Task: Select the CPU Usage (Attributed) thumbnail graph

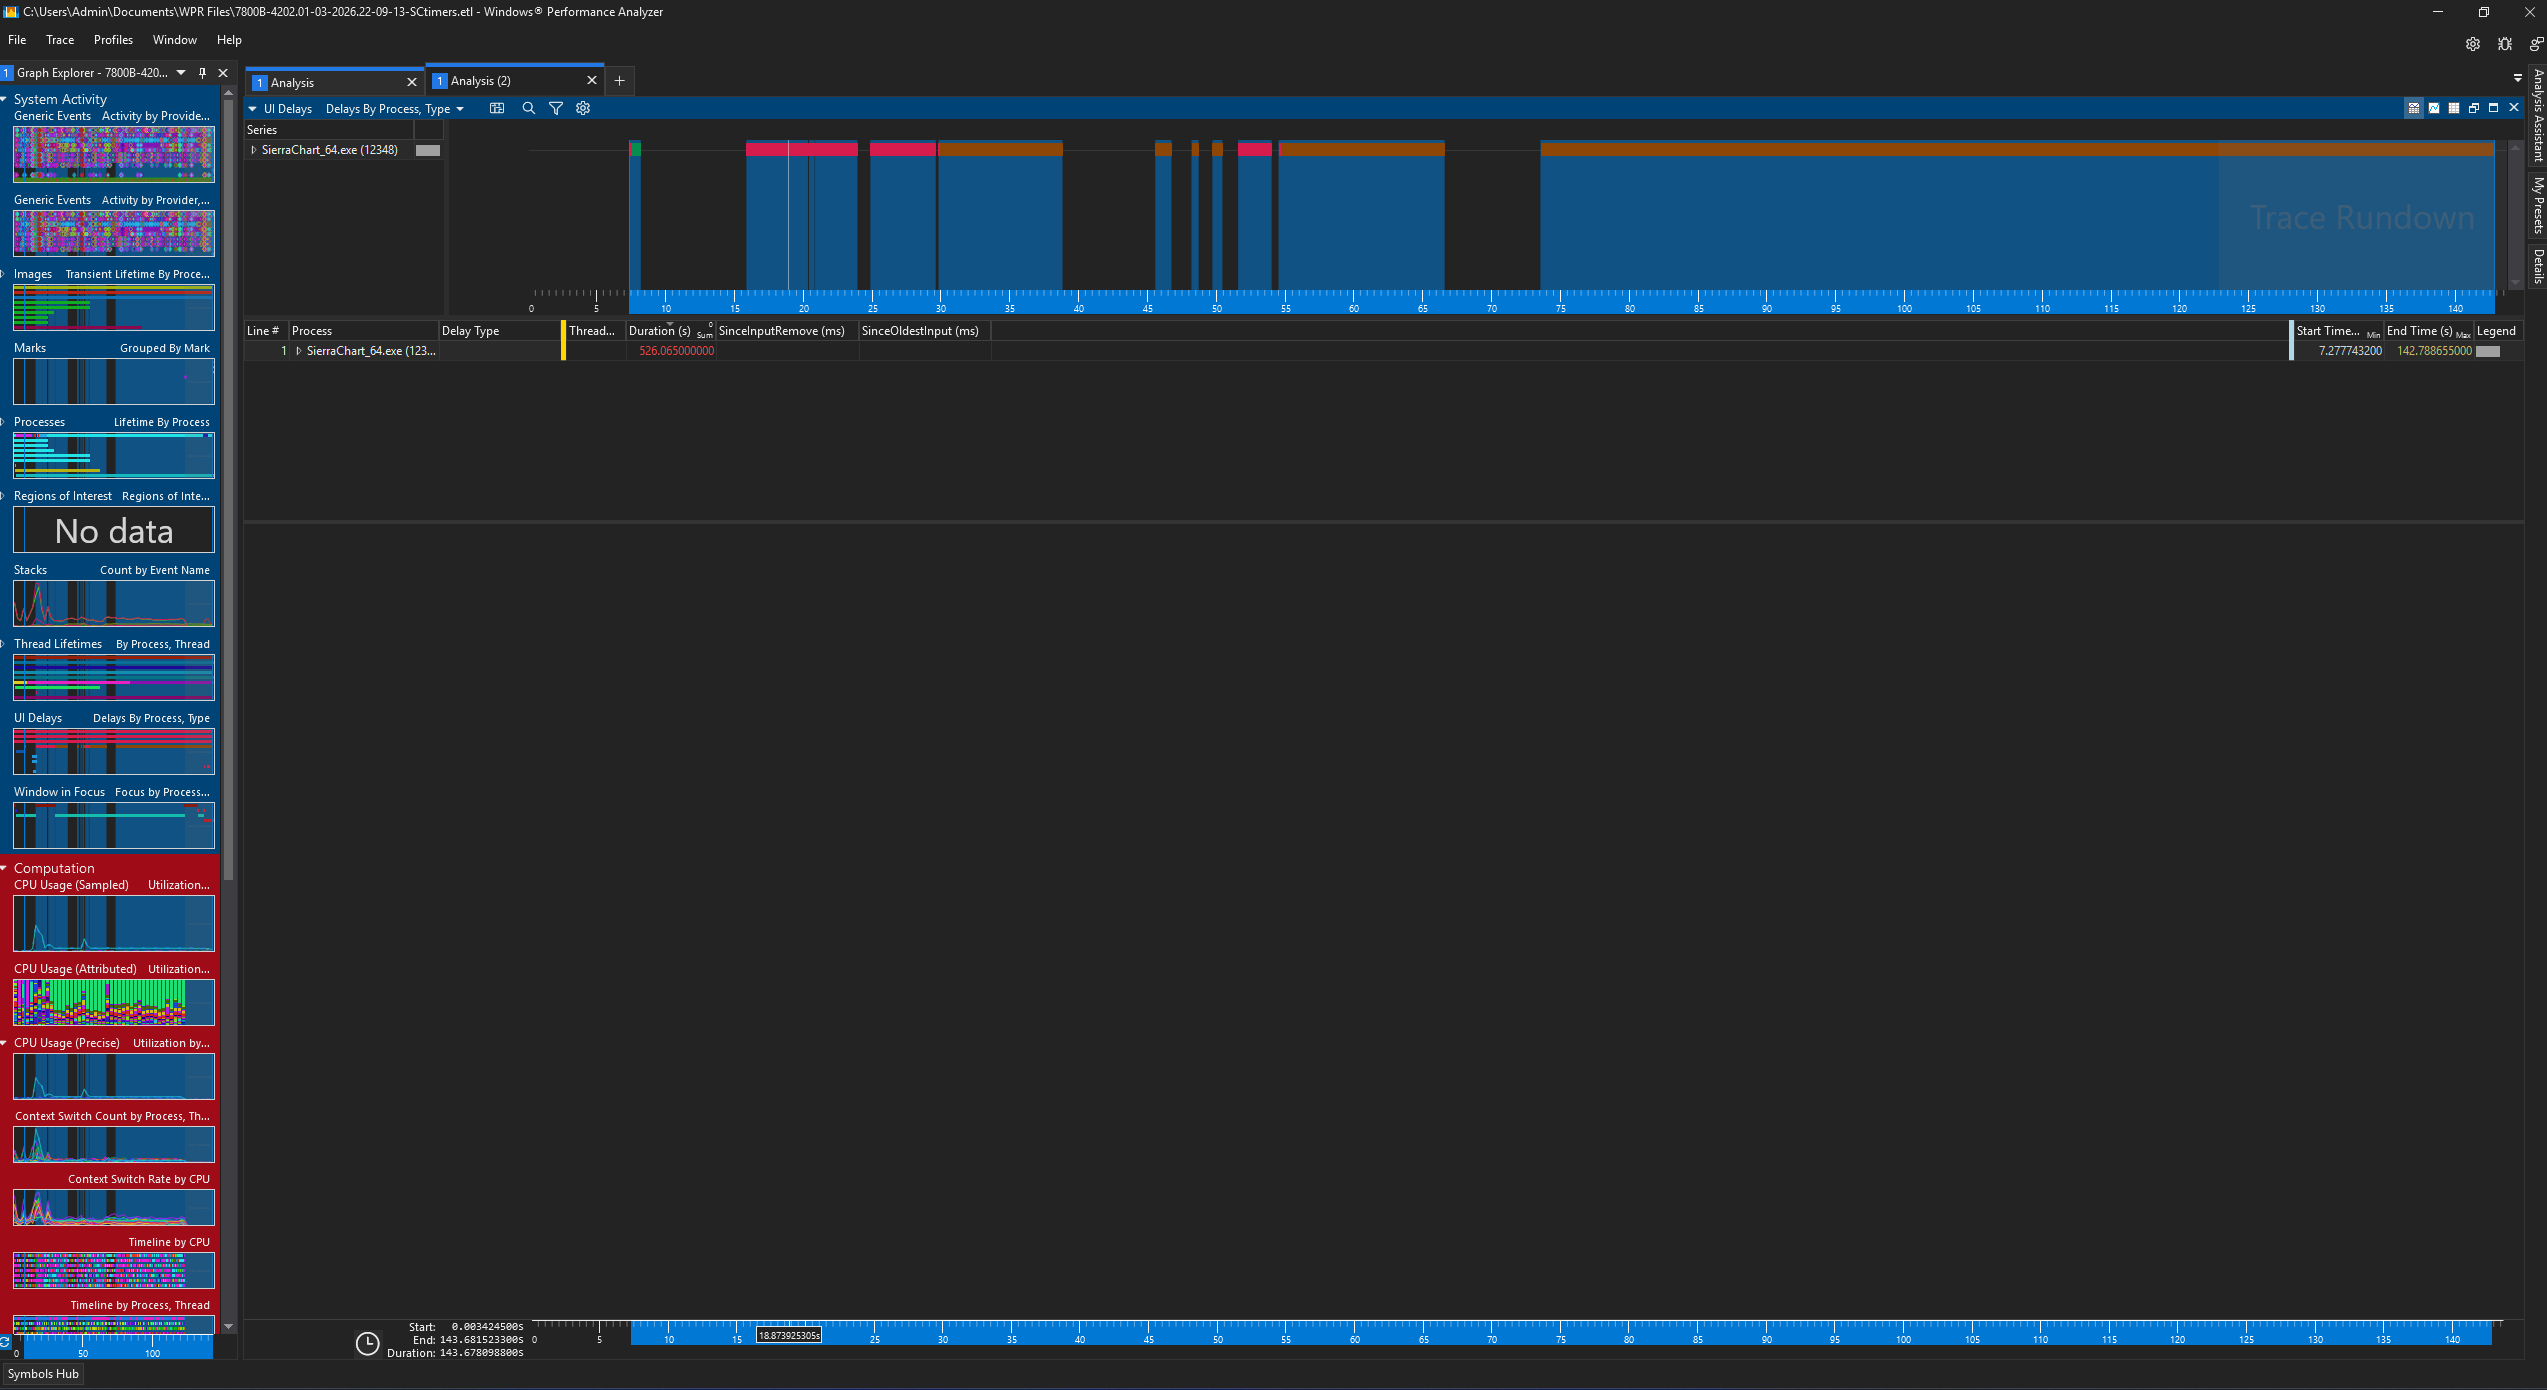Action: click(113, 1001)
